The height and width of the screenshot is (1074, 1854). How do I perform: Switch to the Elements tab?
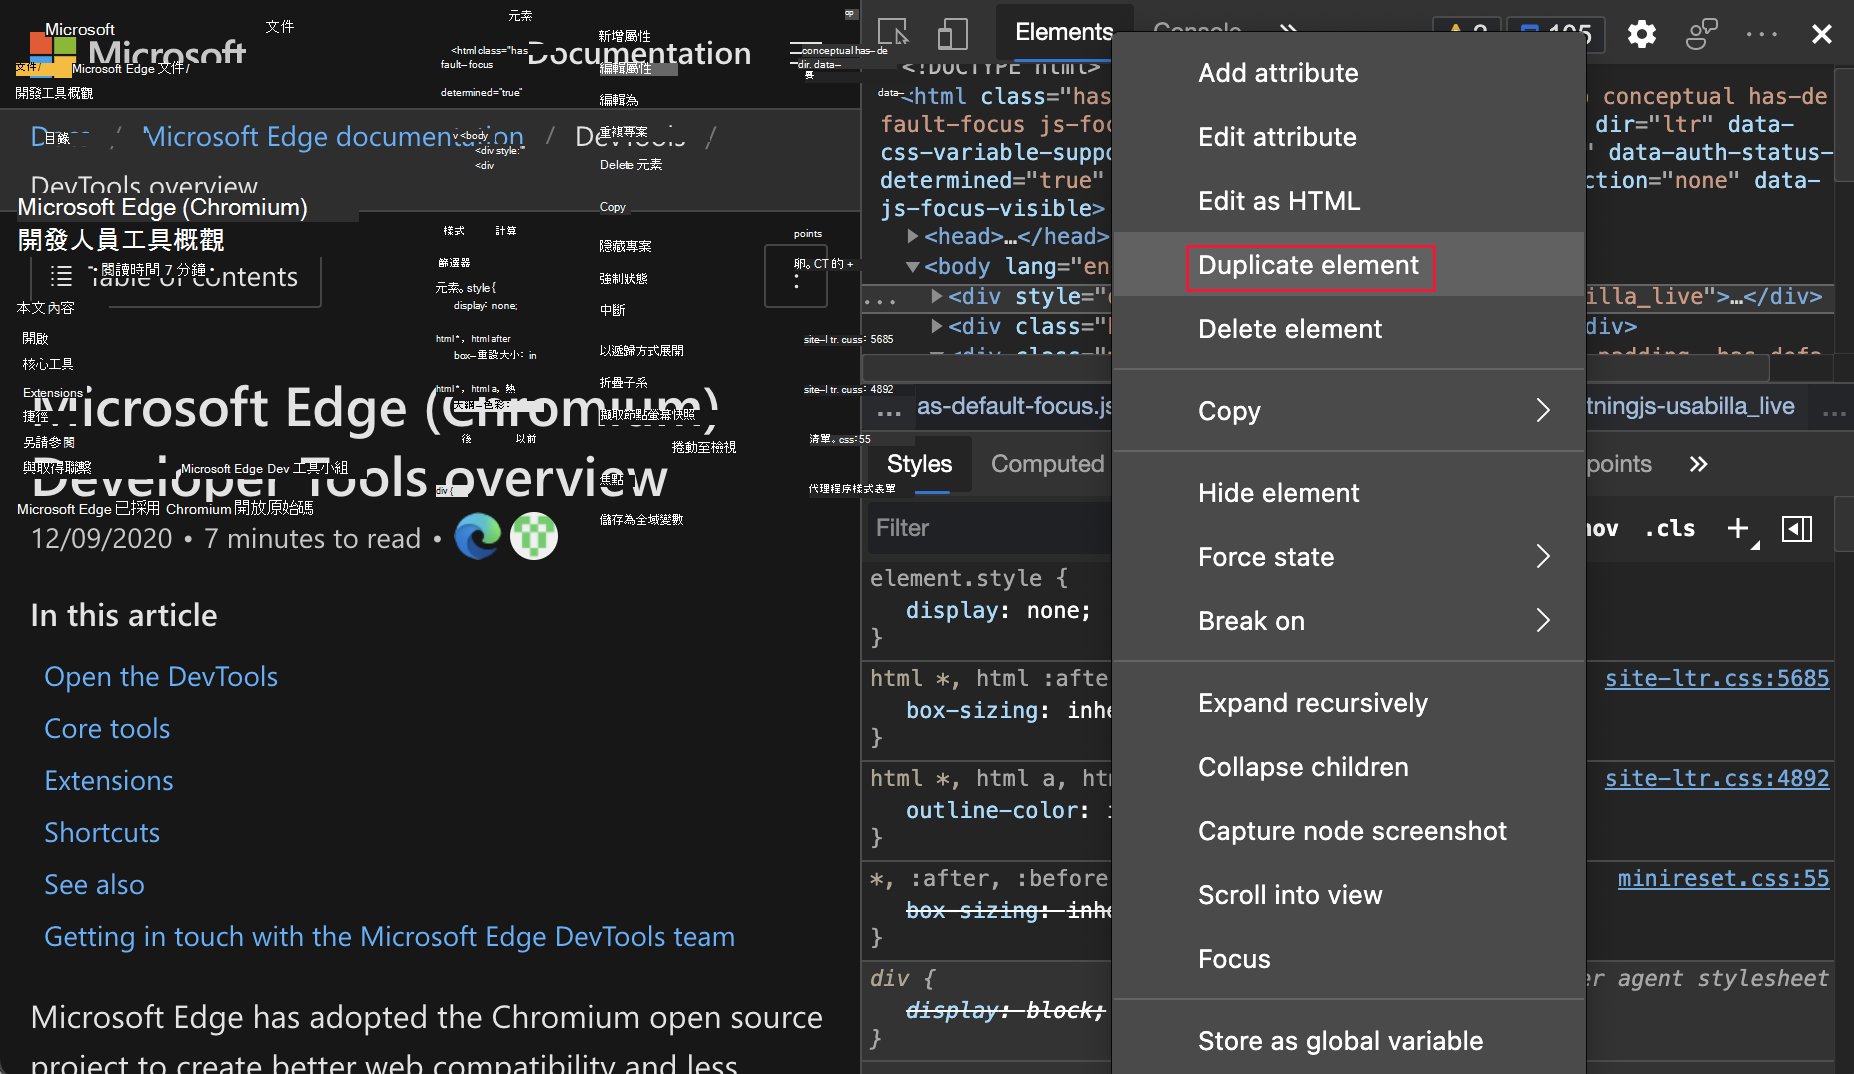click(x=1064, y=32)
